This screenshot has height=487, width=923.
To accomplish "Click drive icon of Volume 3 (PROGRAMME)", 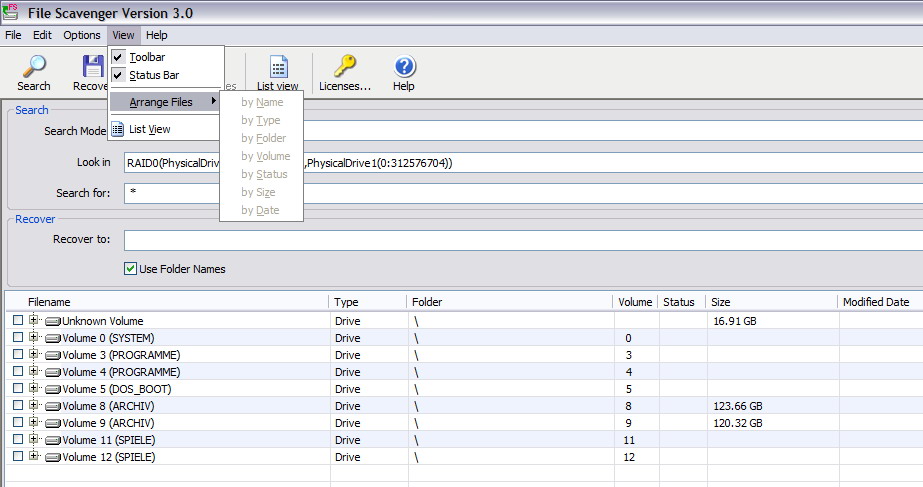I will pyautogui.click(x=53, y=356).
